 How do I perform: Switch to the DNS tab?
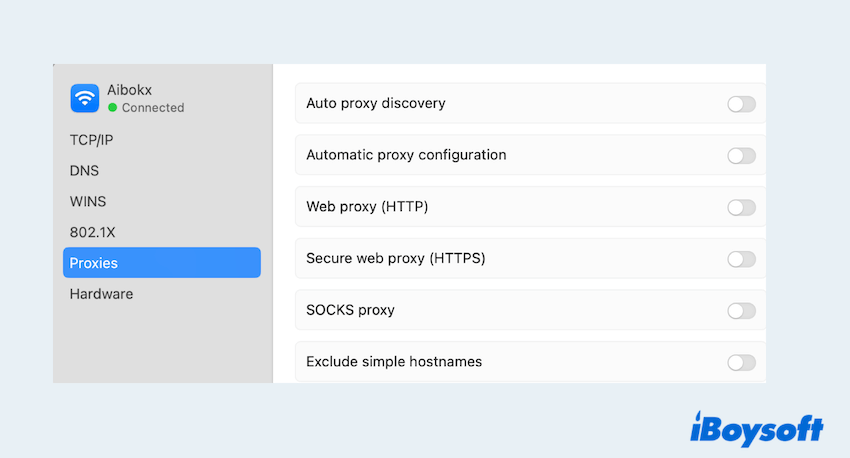click(x=84, y=171)
